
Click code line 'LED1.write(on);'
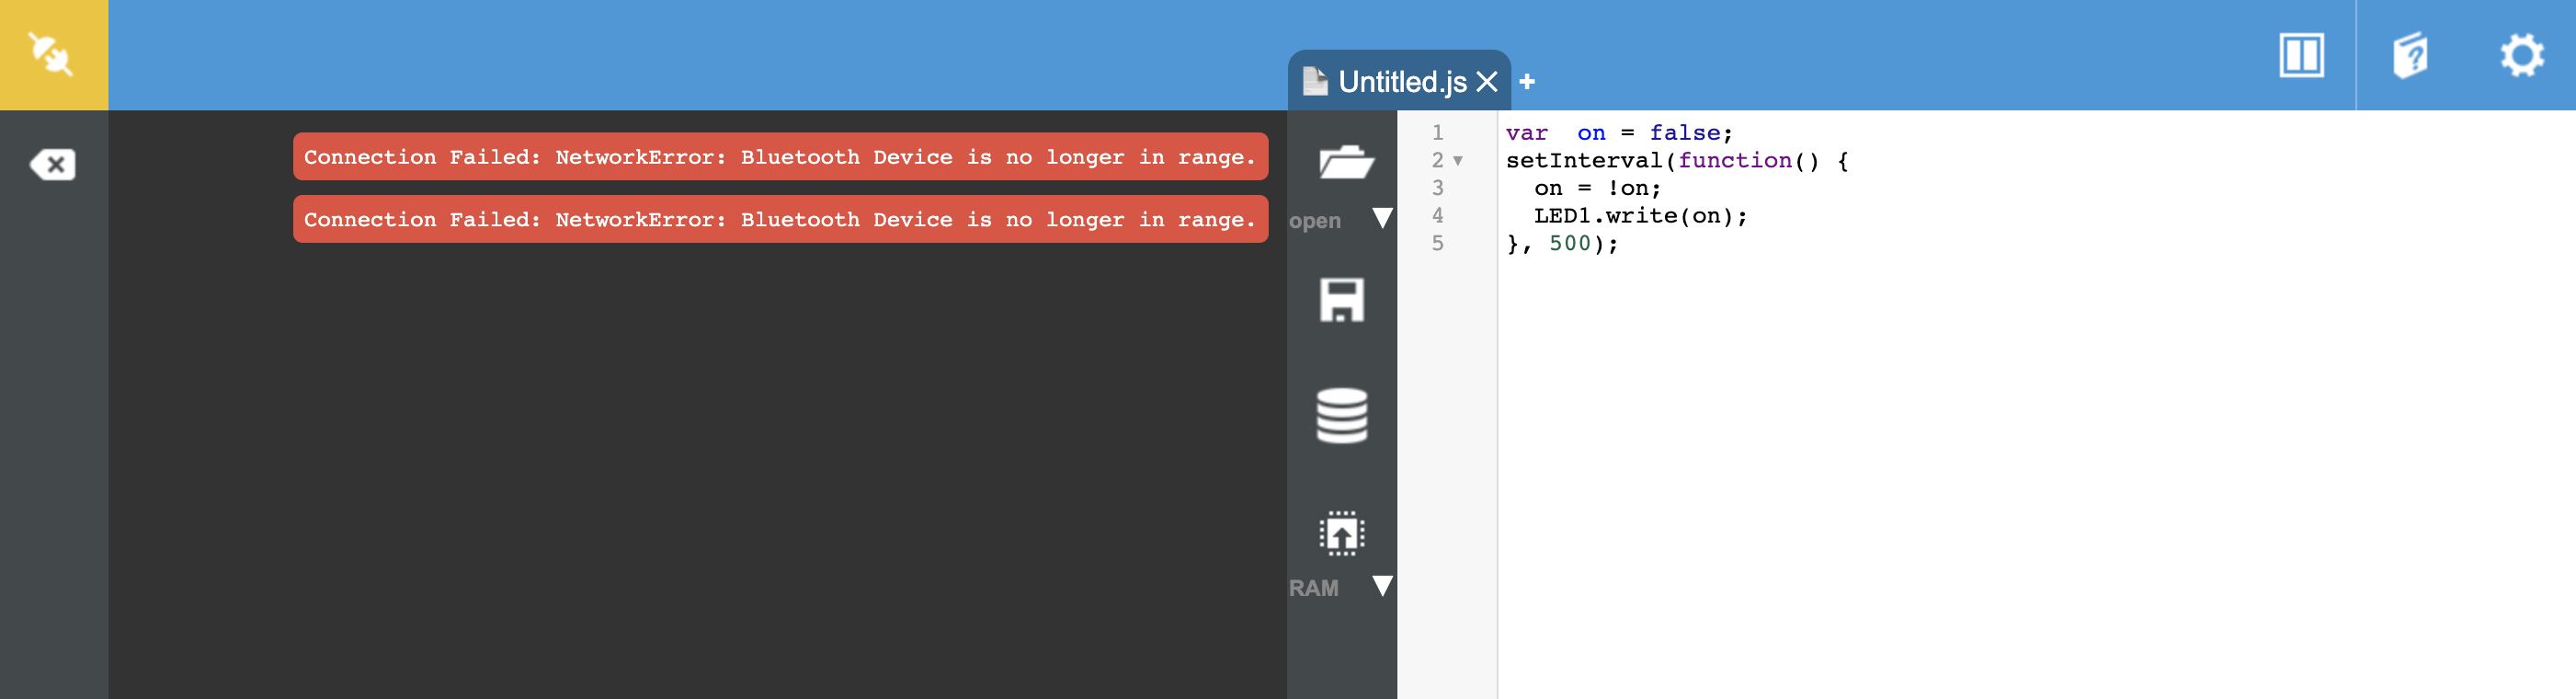click(x=1640, y=216)
